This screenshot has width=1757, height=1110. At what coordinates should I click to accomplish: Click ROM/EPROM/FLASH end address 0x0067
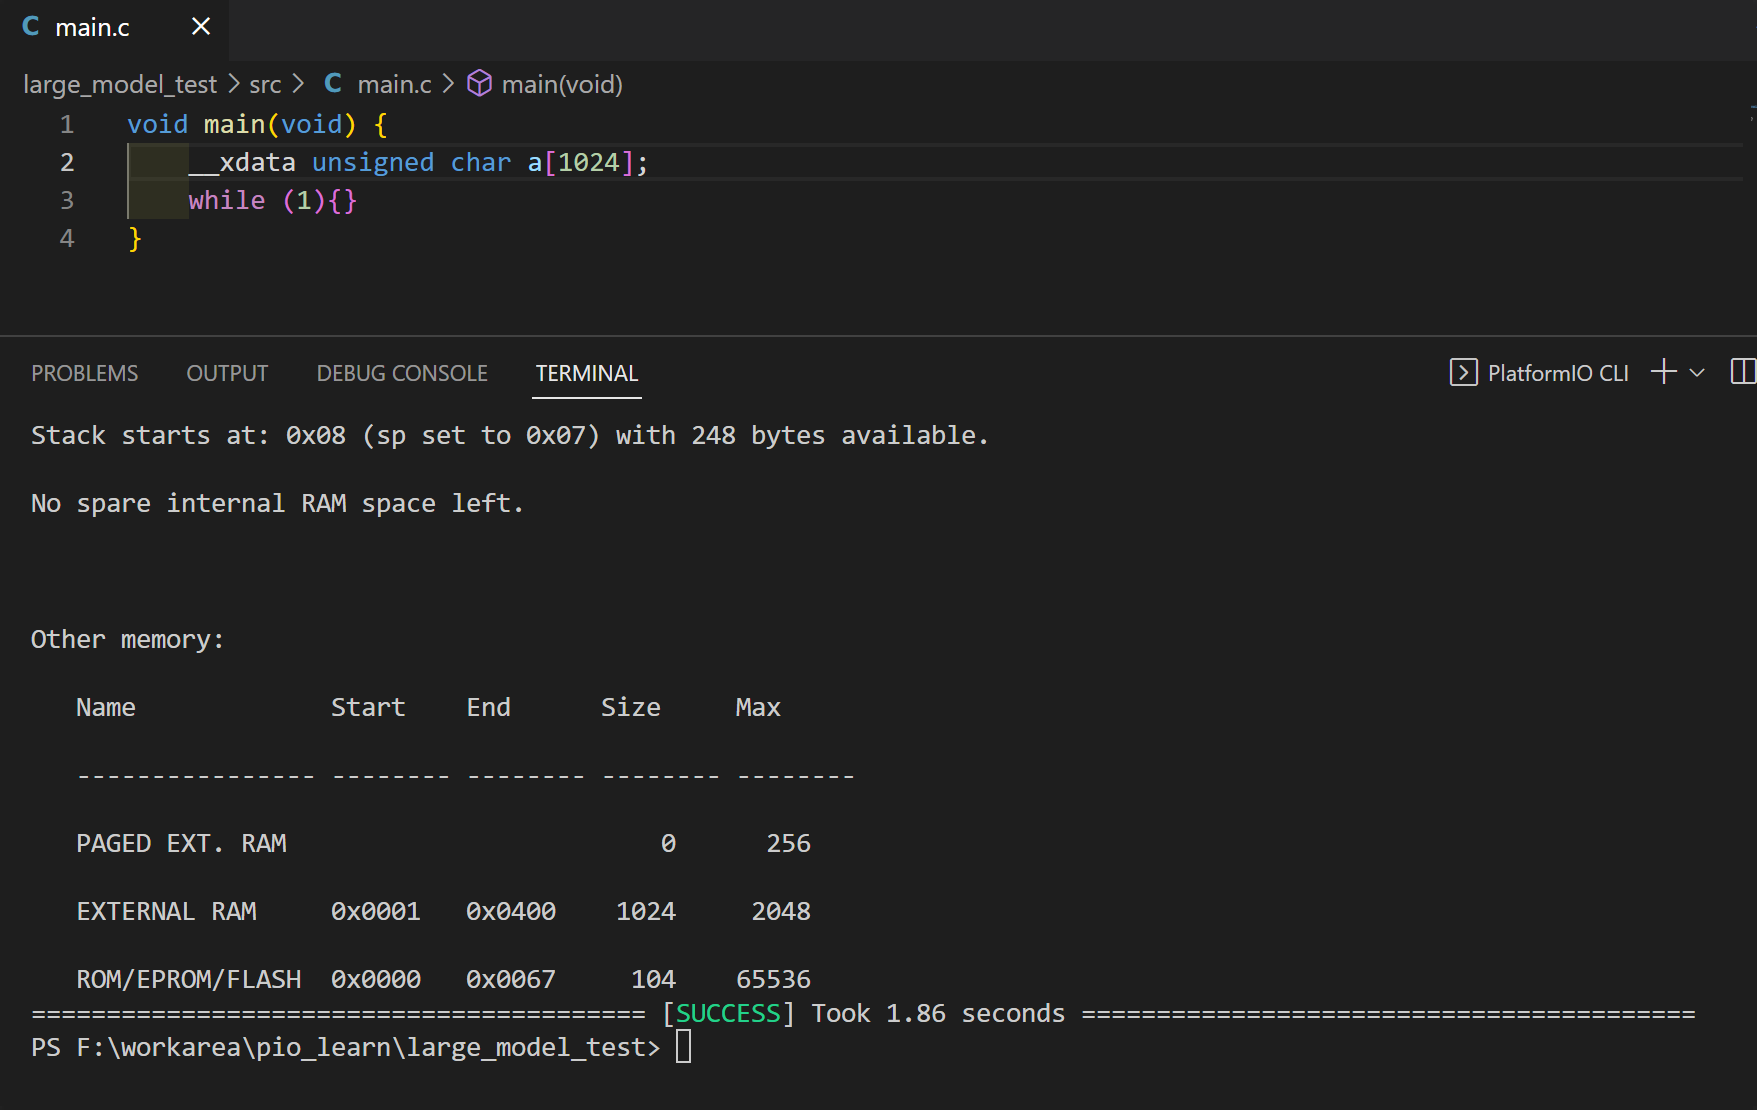511,979
